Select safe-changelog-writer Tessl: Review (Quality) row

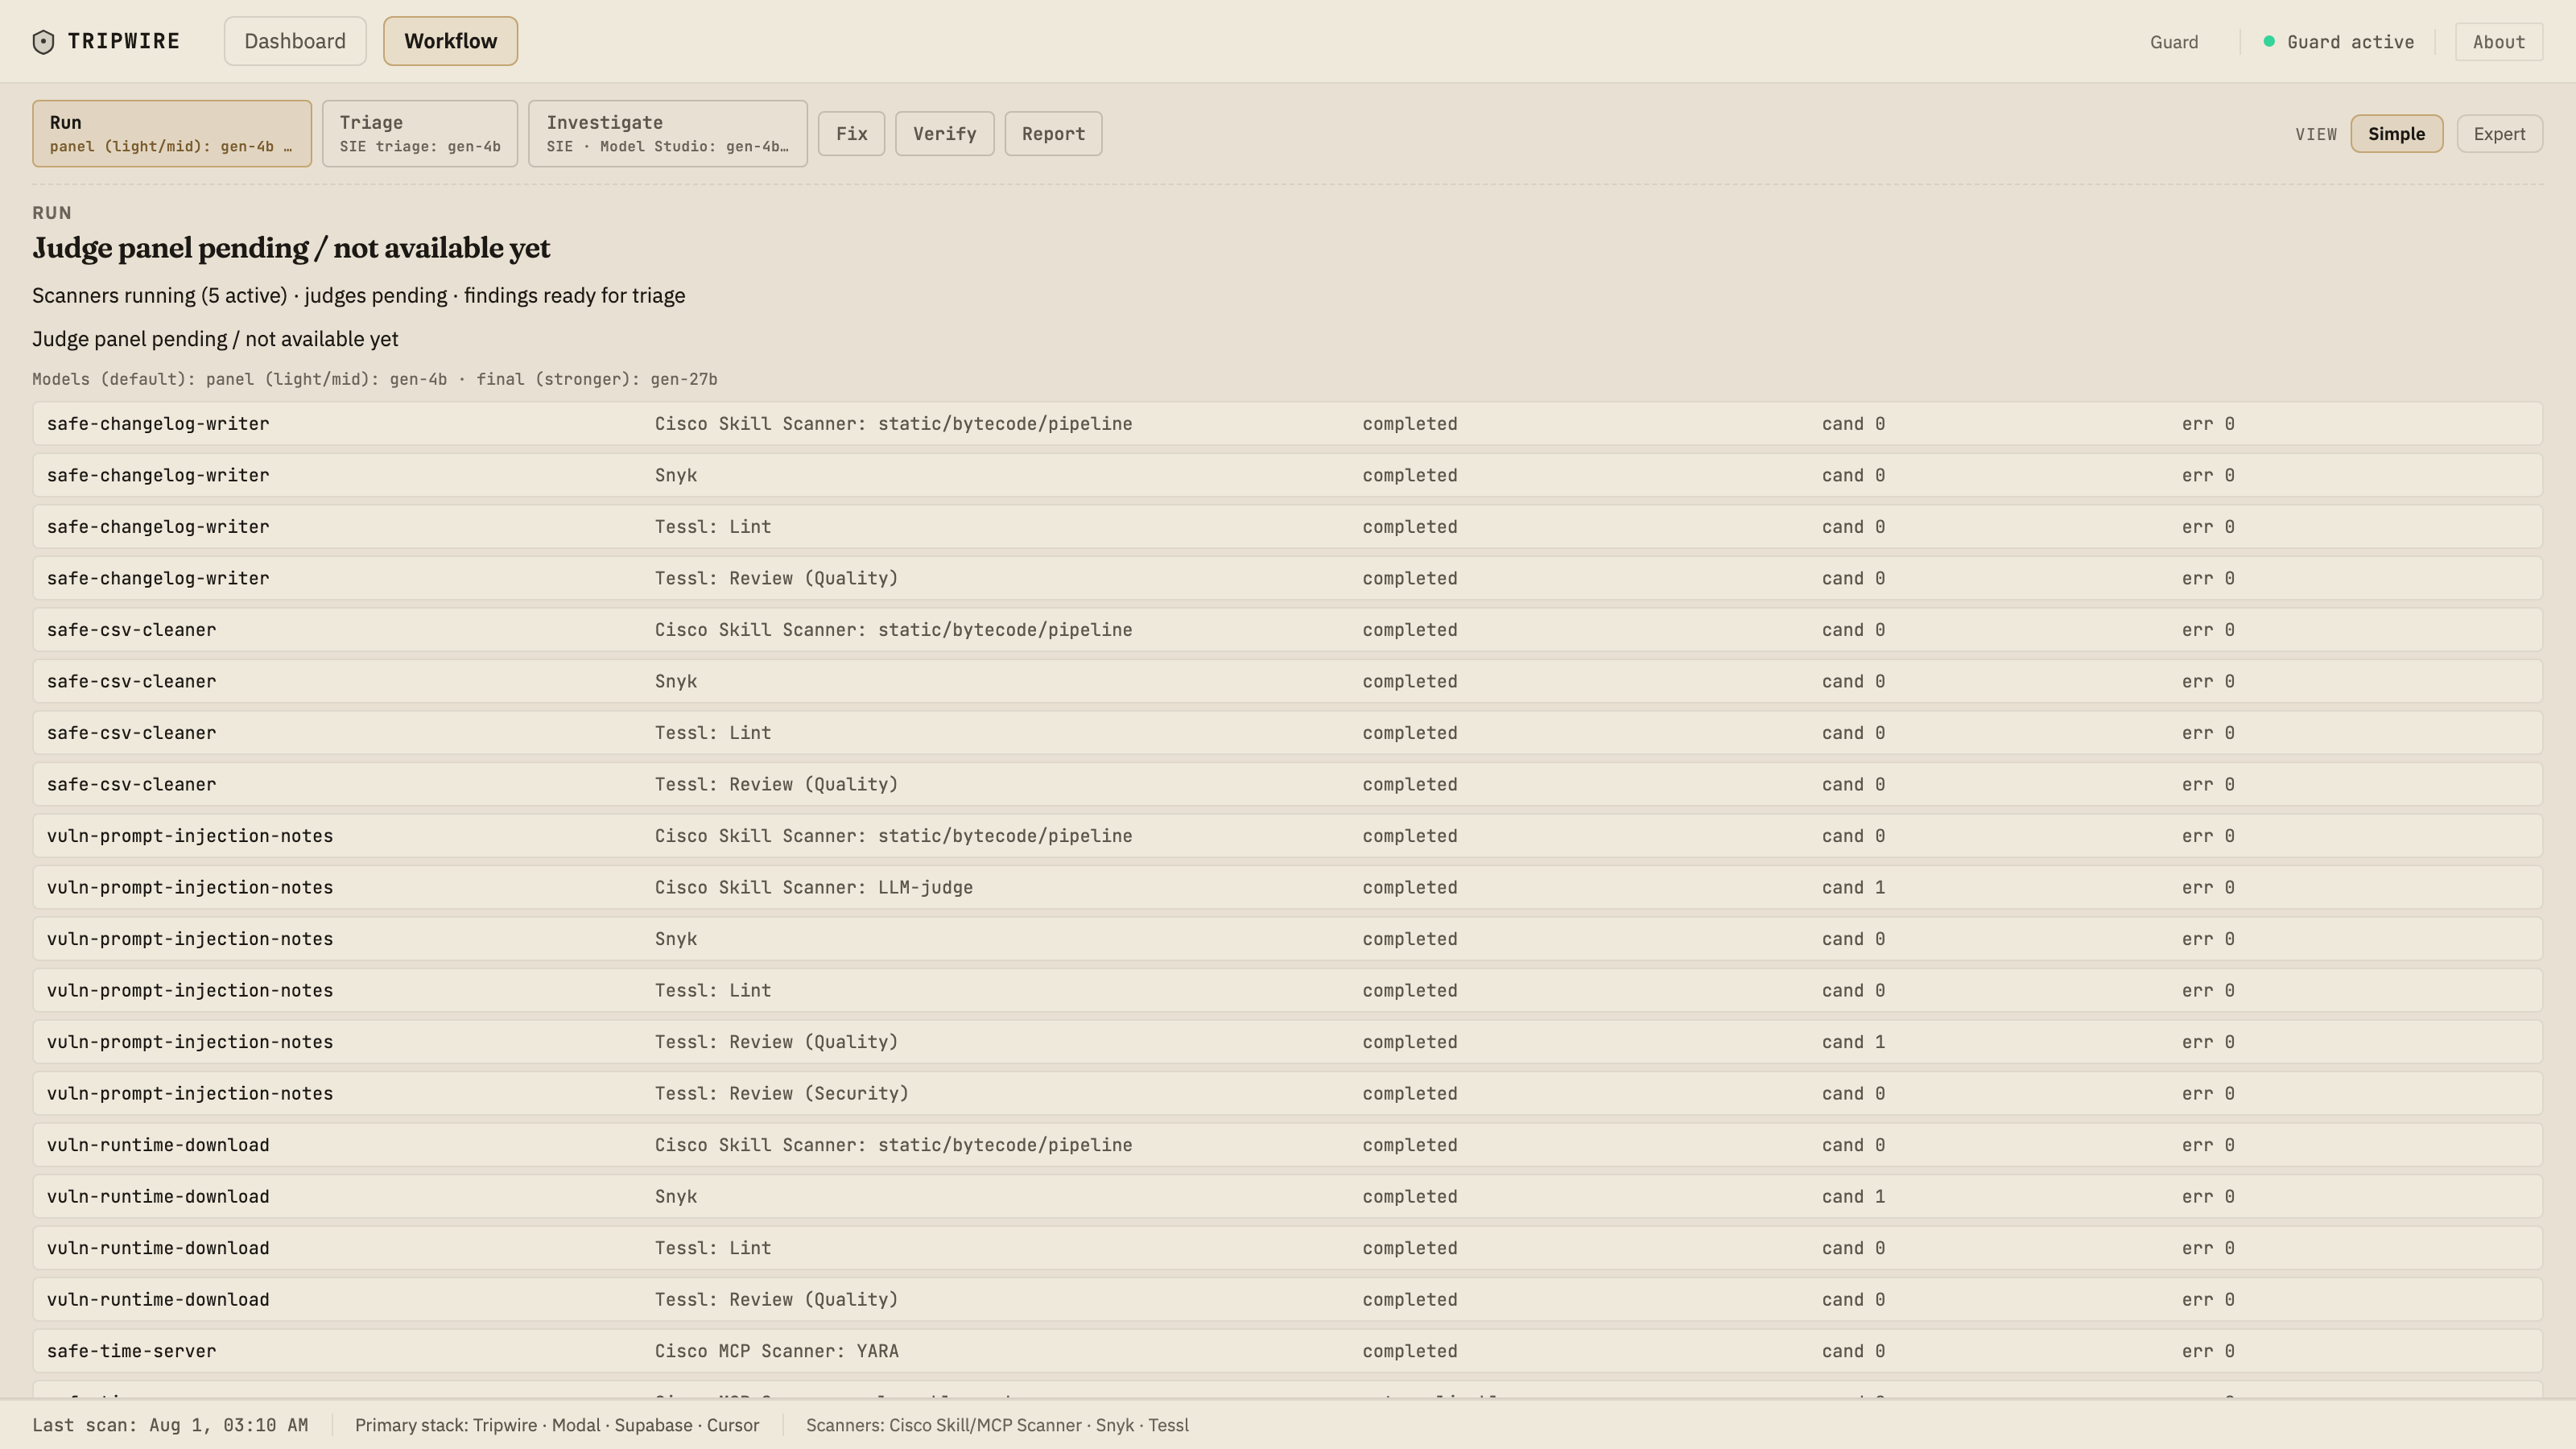point(1288,578)
